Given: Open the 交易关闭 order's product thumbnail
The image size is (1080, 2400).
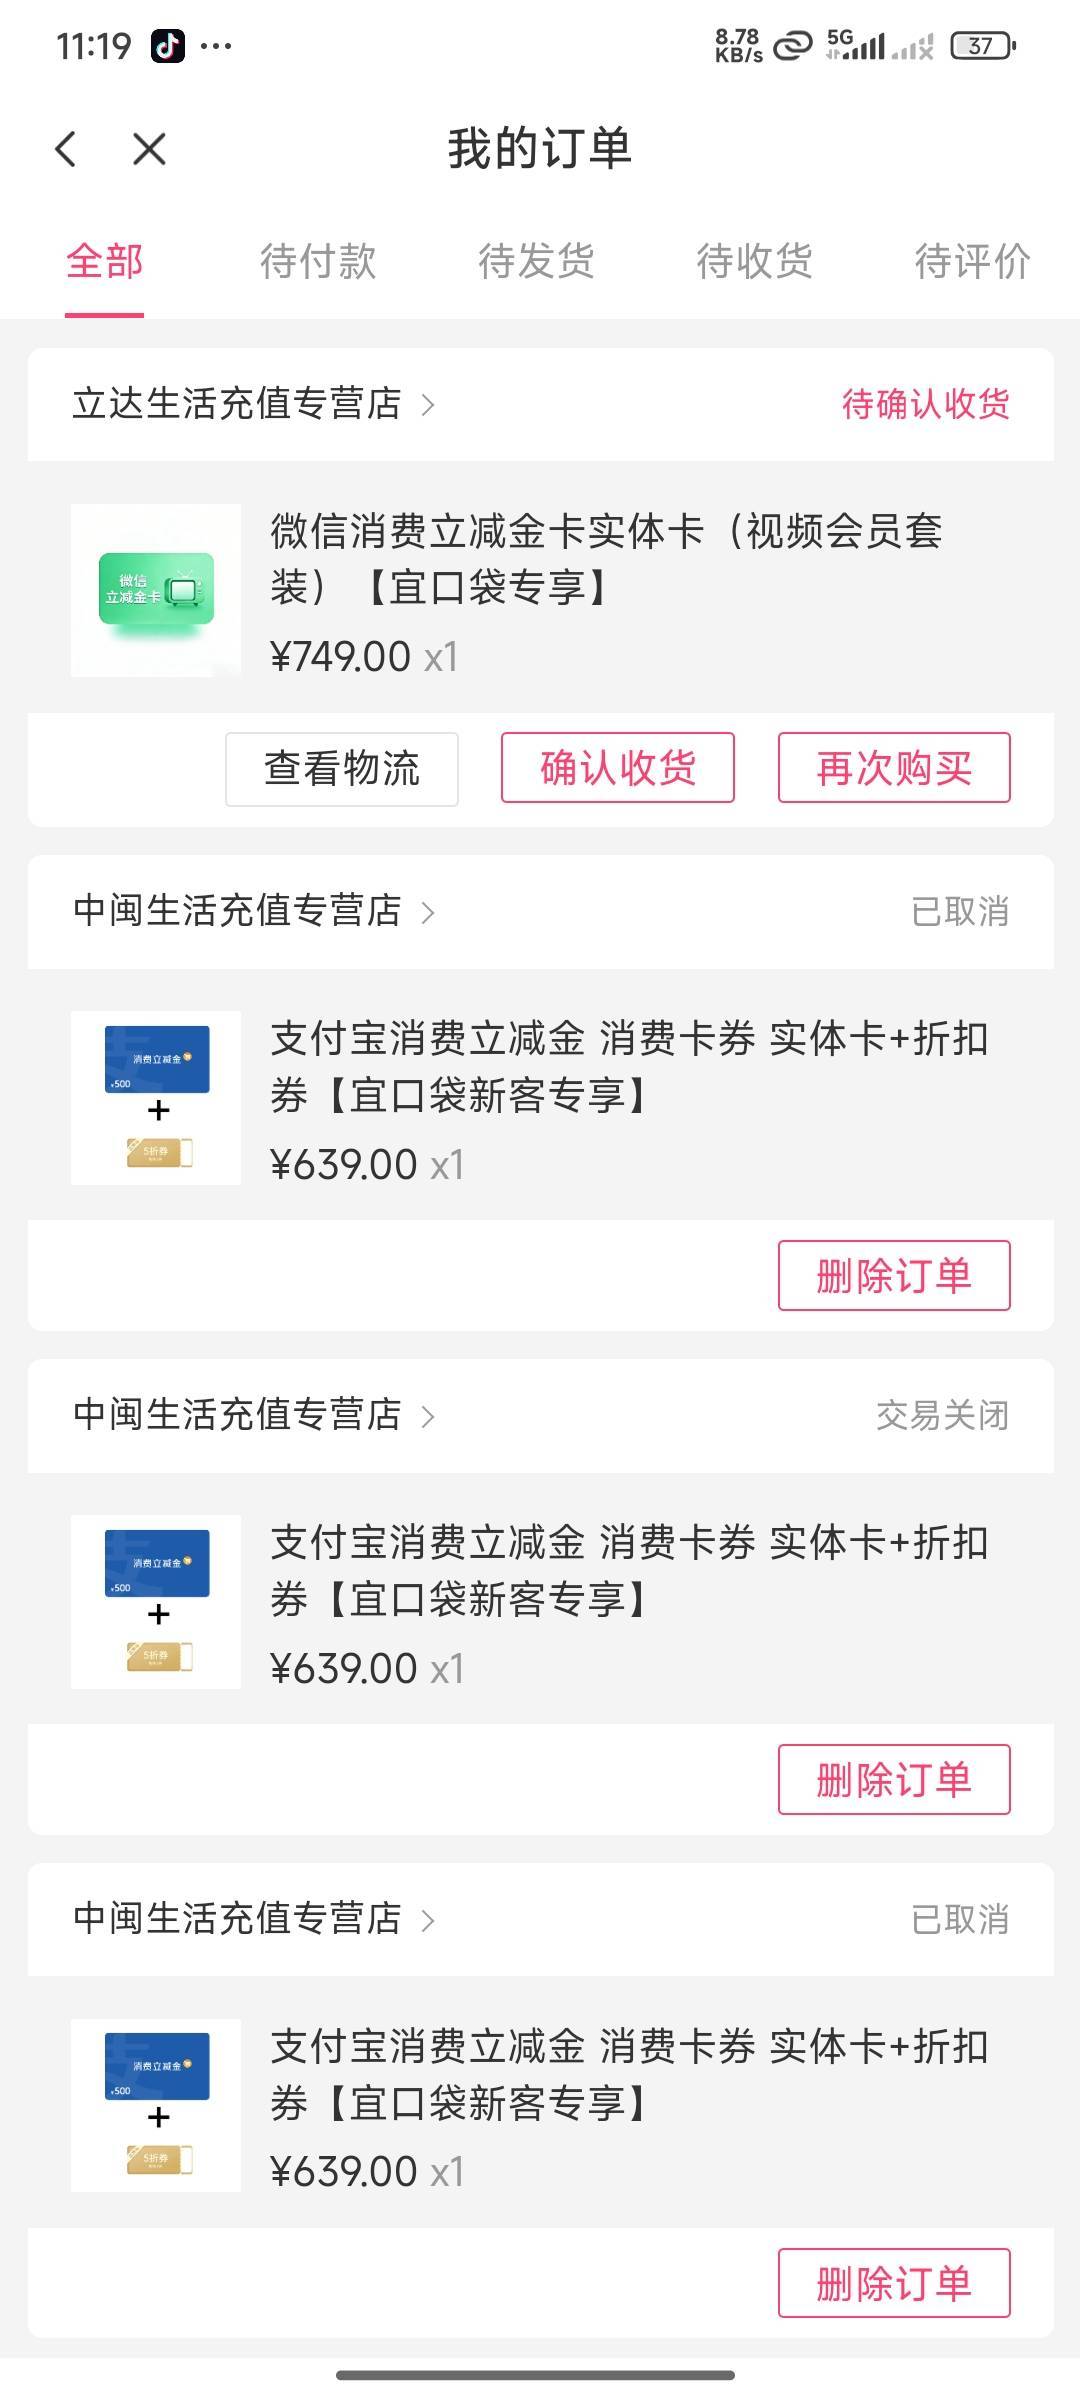Looking at the screenshot, I should tap(156, 1601).
